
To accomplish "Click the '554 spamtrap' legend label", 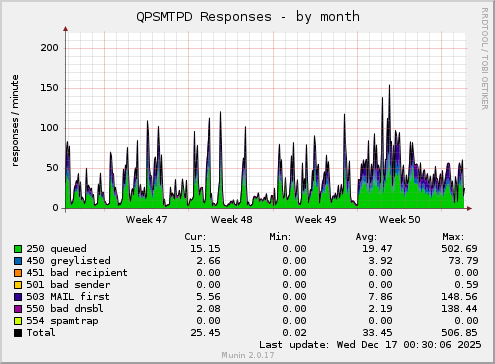I will click(x=62, y=321).
